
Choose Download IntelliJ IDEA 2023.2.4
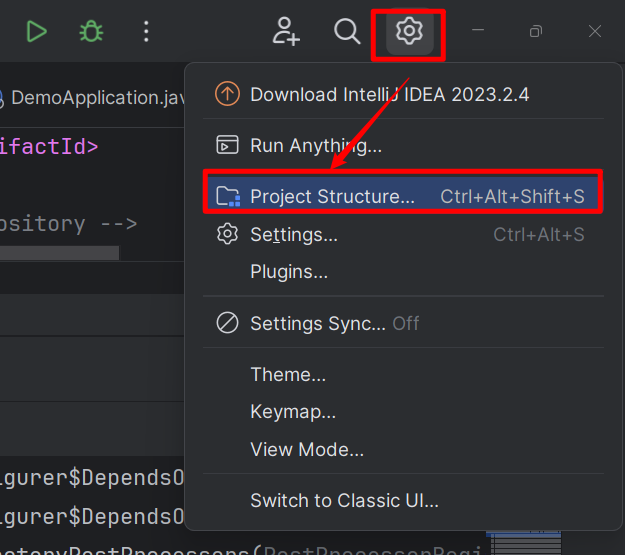tap(389, 94)
